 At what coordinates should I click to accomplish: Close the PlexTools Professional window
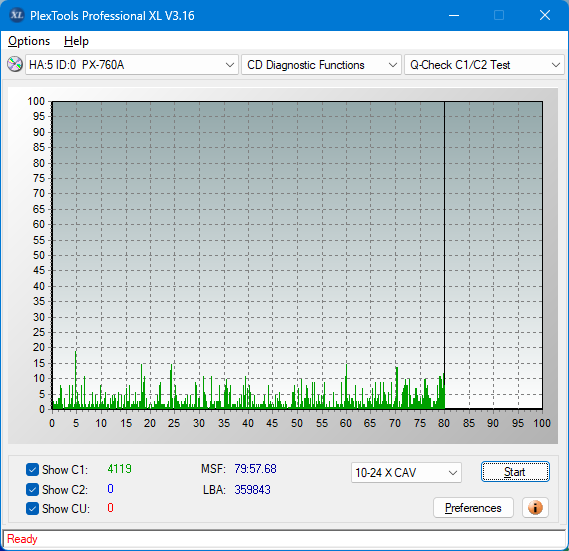[x=545, y=15]
